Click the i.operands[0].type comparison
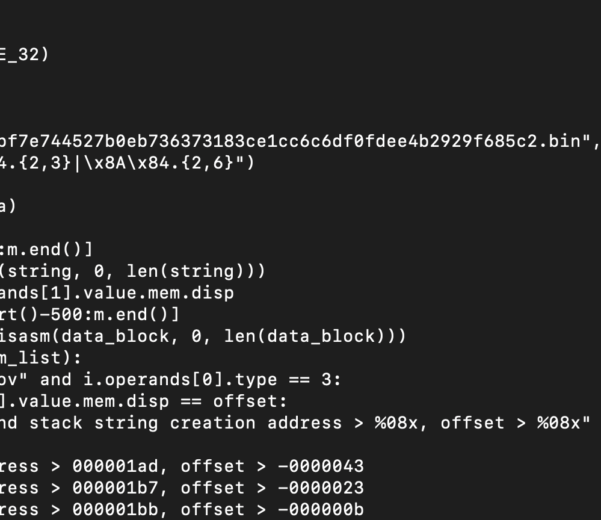The image size is (601, 520). (180, 380)
